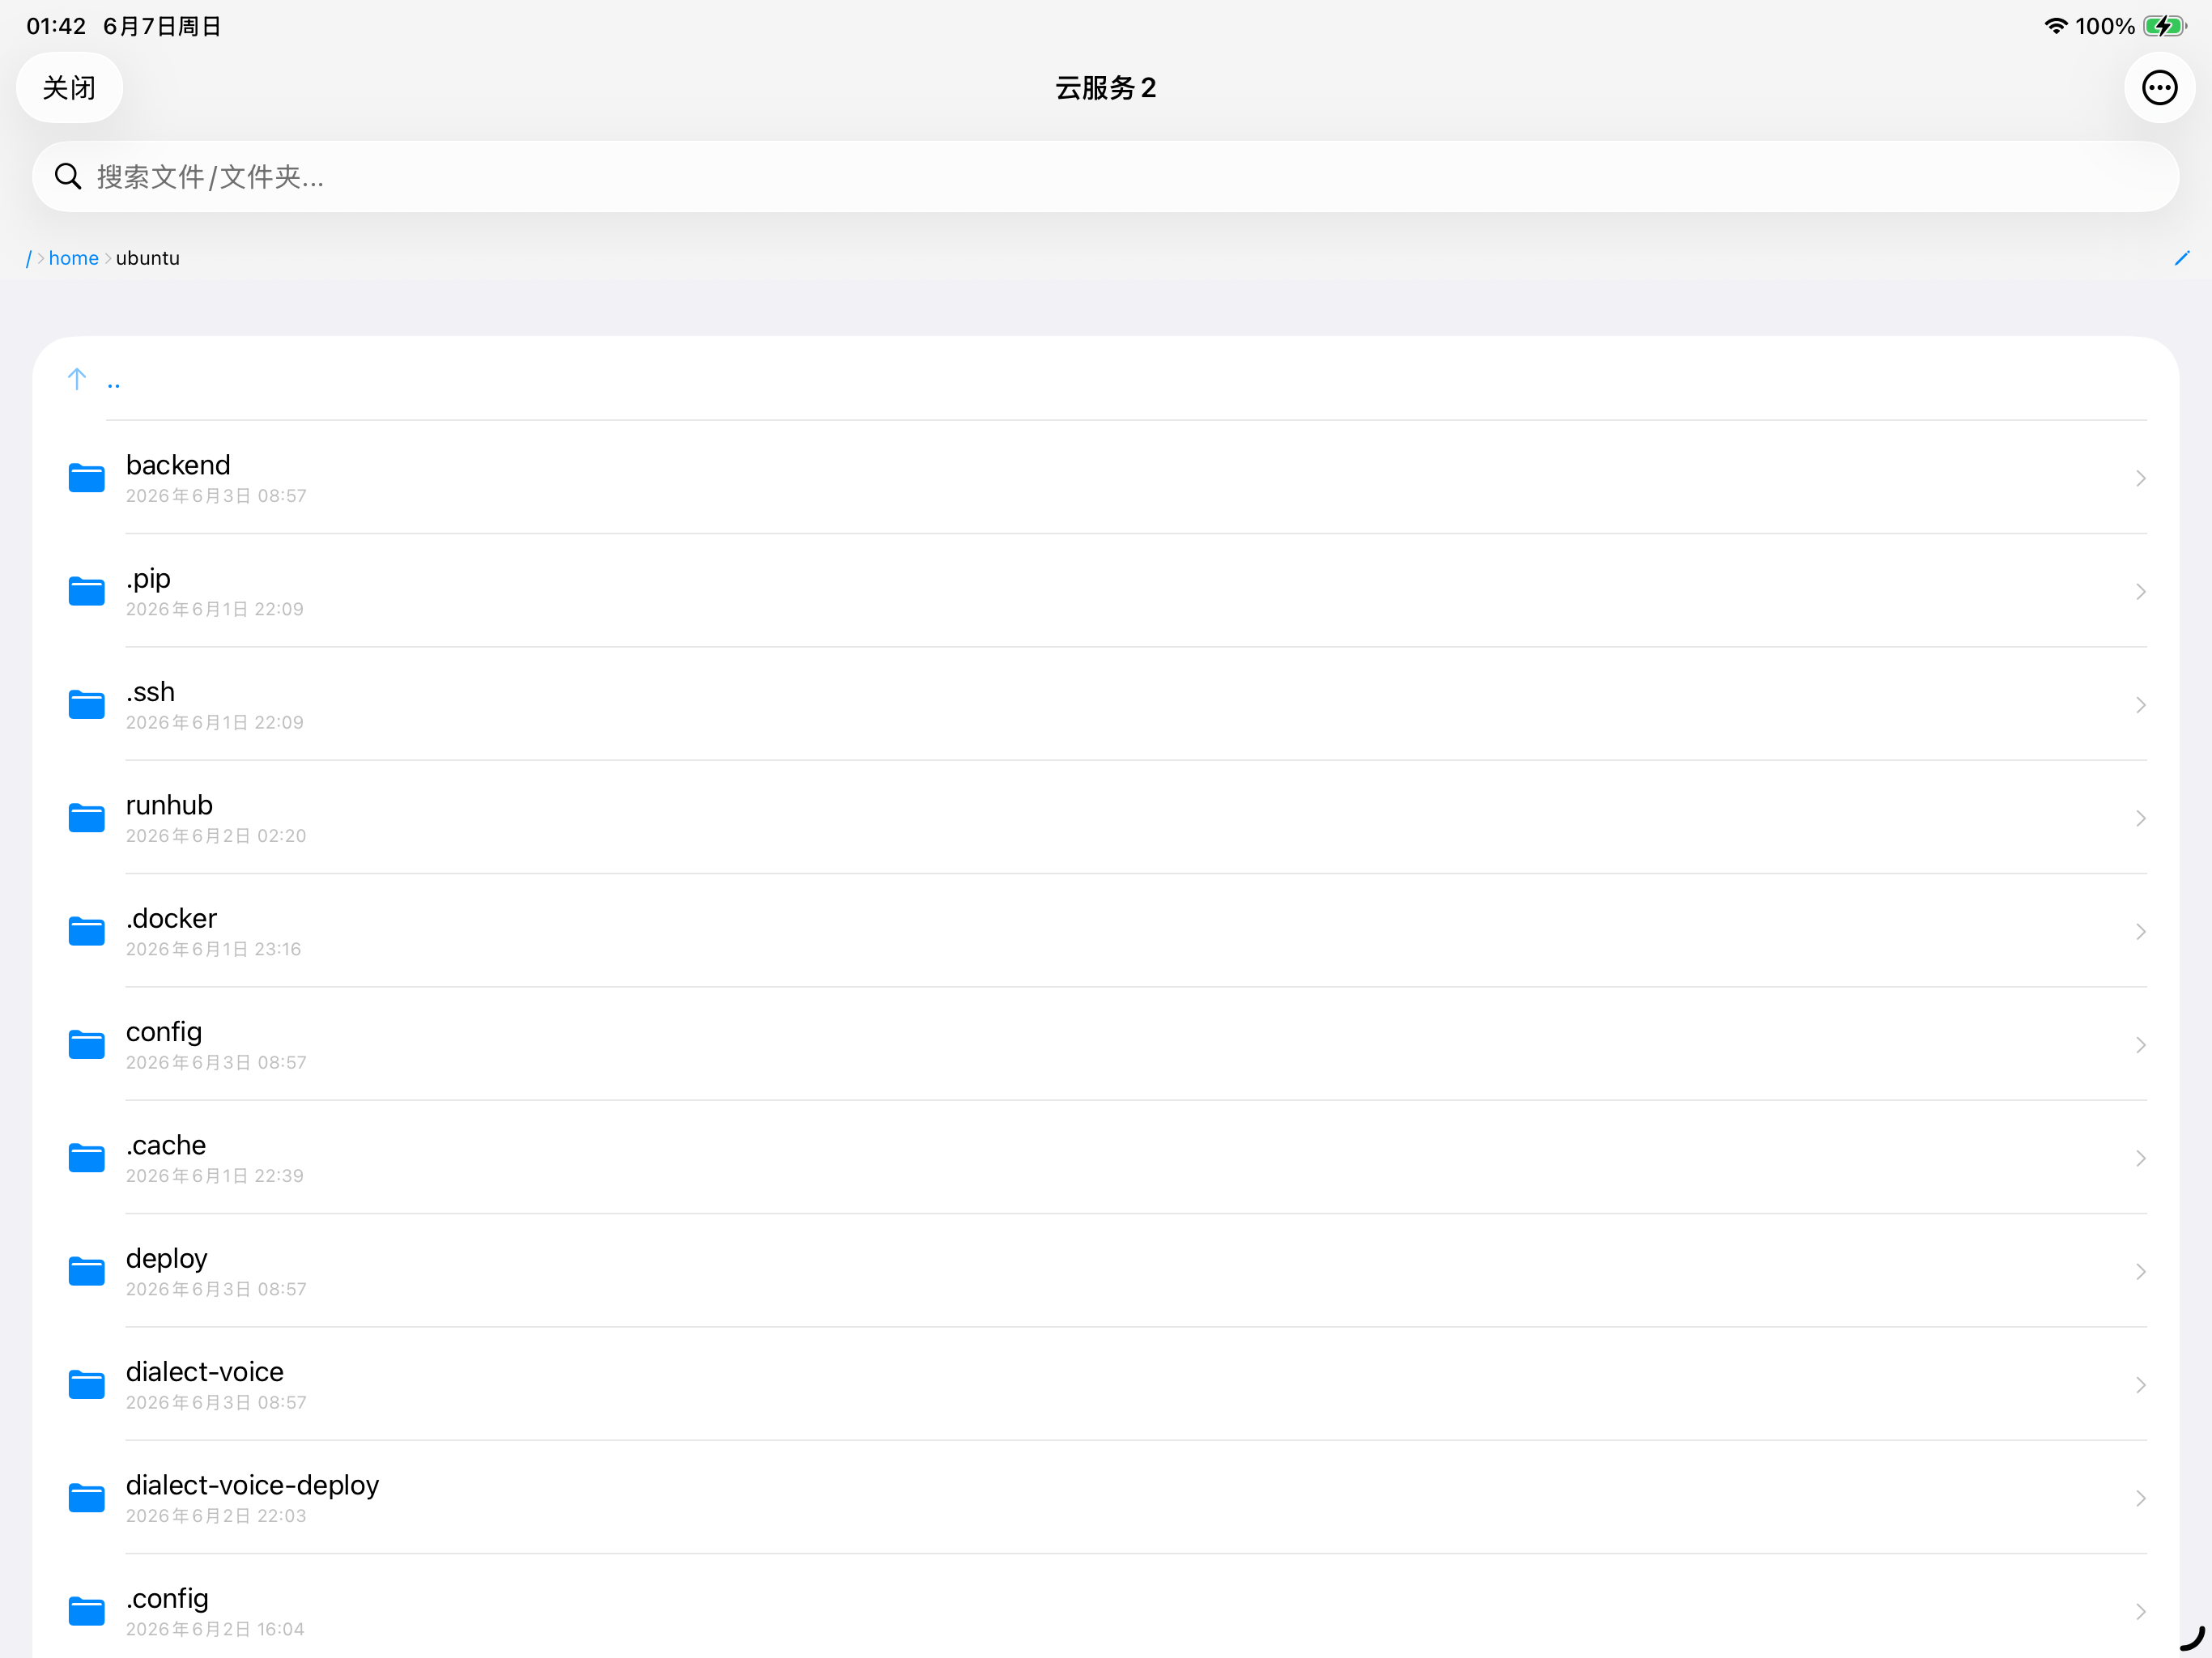Expand dialect-voice-deploy row chevron
Viewport: 2212px width, 1658px height.
[x=2141, y=1498]
